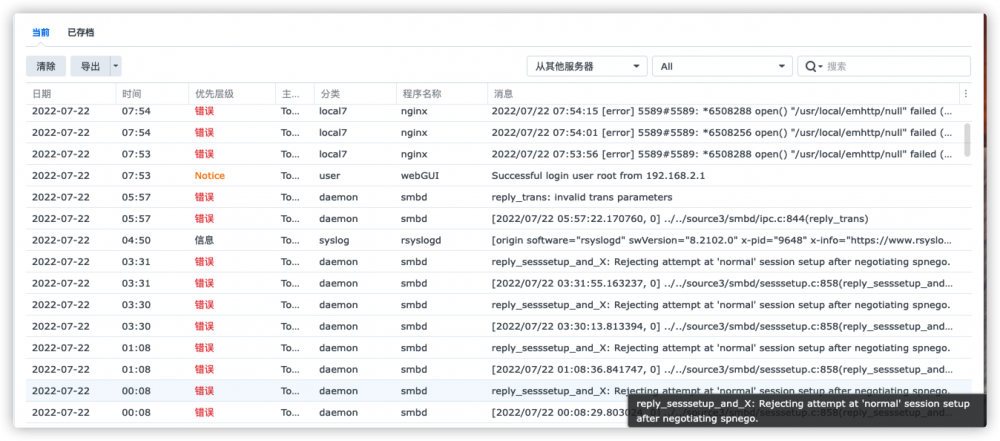The image size is (1000, 441).
Task: Open the All priority filter dropdown
Action: pos(722,66)
